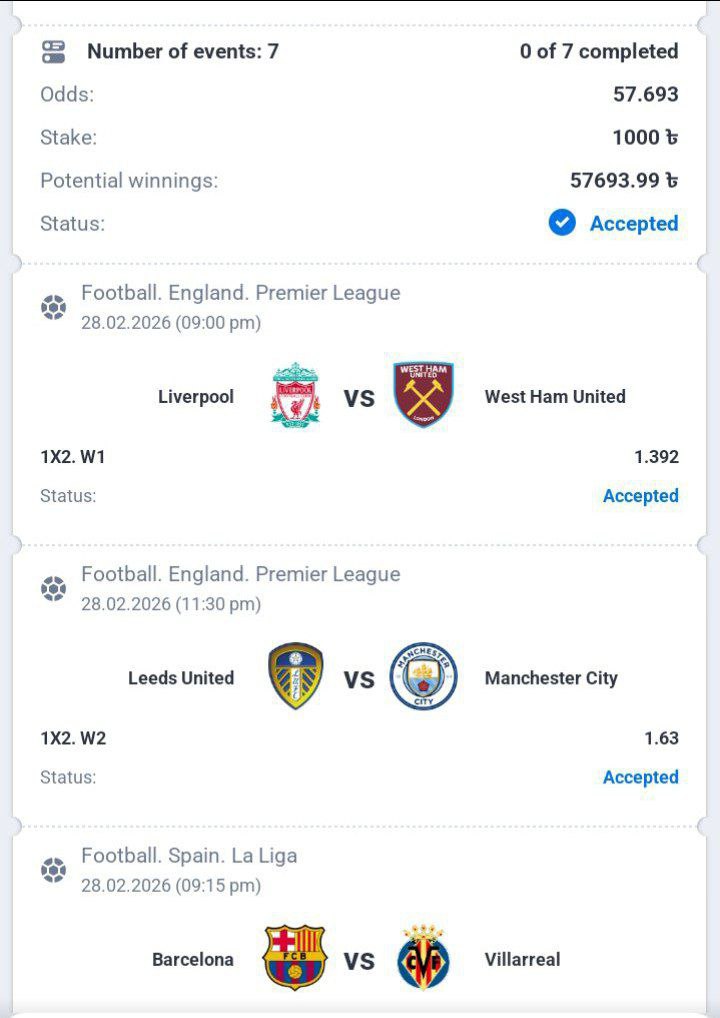Click the Leeds United crest
720x1018 pixels.
click(x=295, y=677)
